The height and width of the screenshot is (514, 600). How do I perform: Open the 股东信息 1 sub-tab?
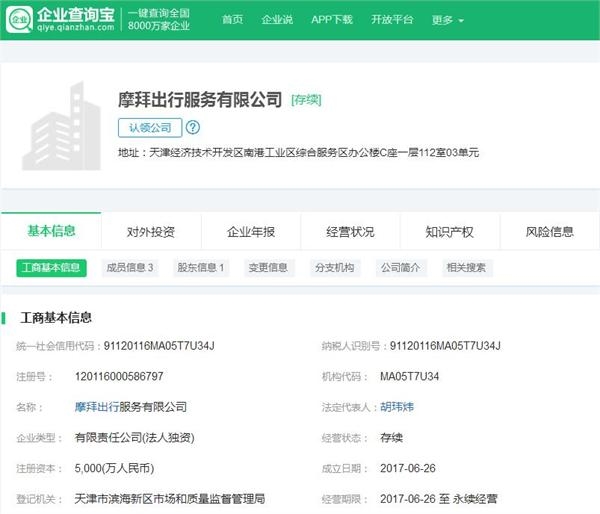pyautogui.click(x=201, y=268)
